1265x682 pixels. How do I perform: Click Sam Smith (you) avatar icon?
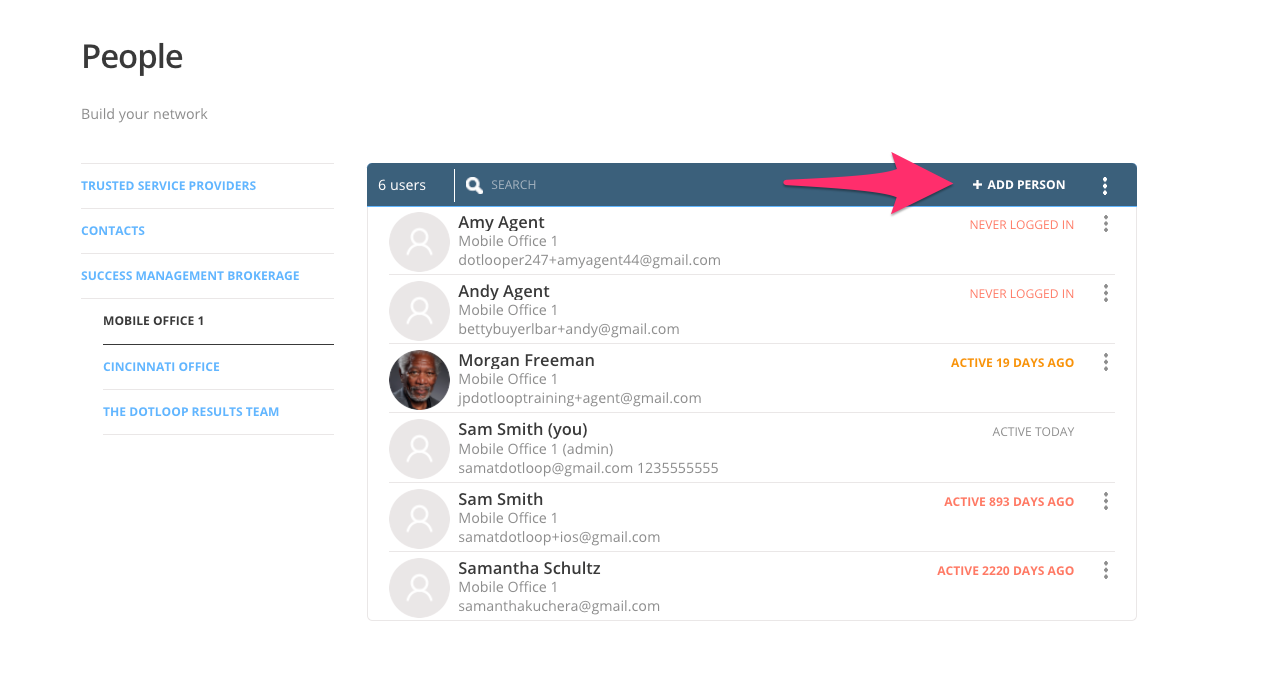point(419,449)
